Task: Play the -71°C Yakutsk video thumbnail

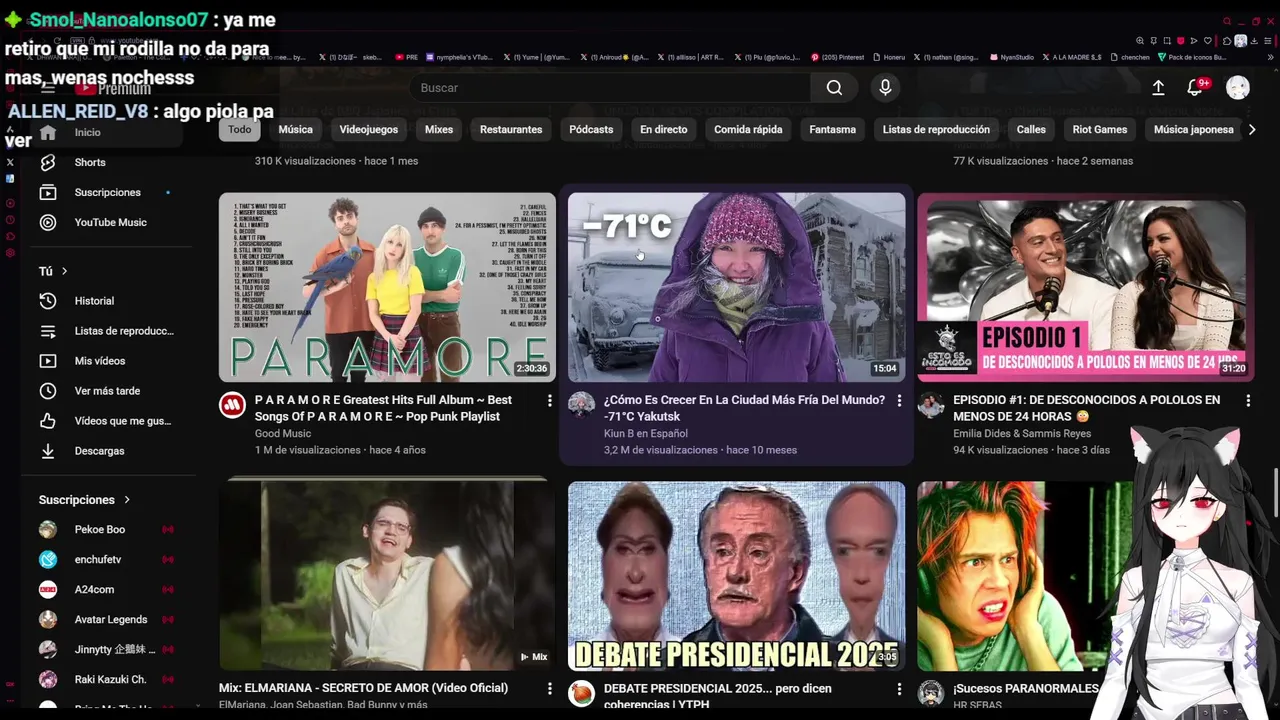Action: [736, 287]
